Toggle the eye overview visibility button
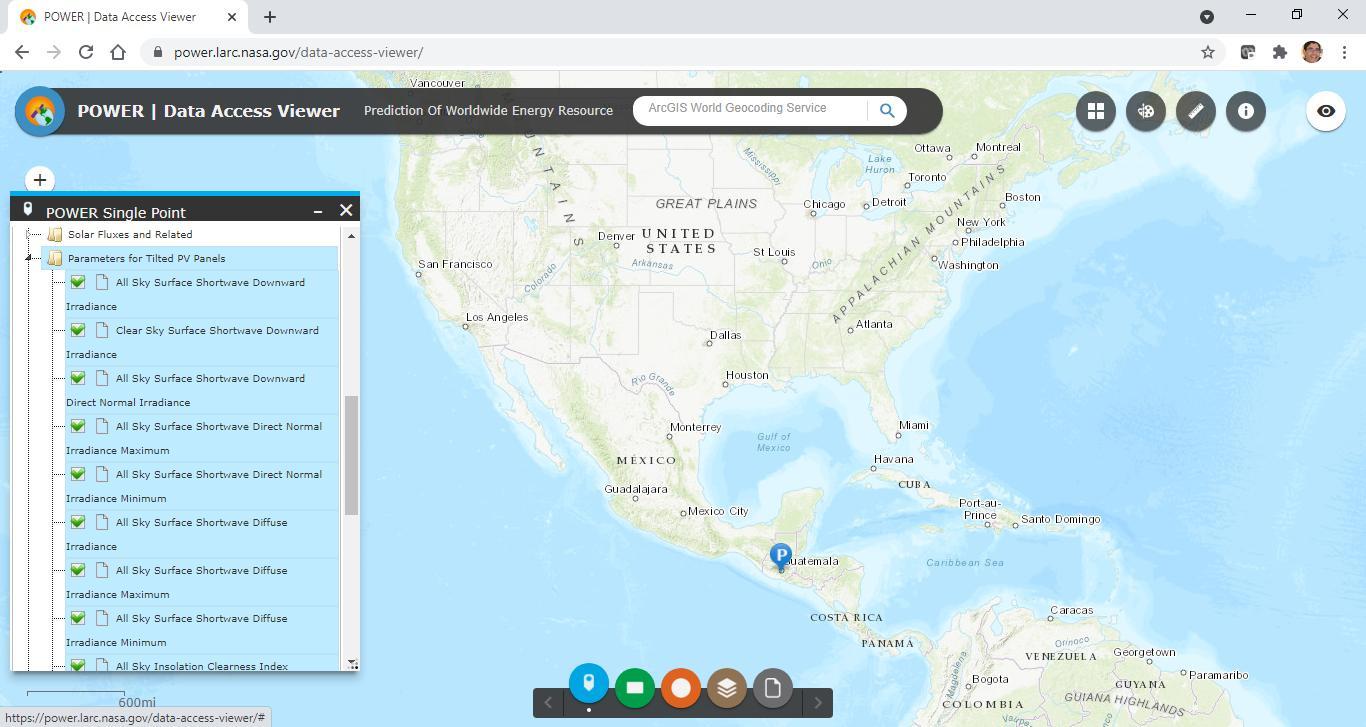1366x727 pixels. coord(1326,111)
